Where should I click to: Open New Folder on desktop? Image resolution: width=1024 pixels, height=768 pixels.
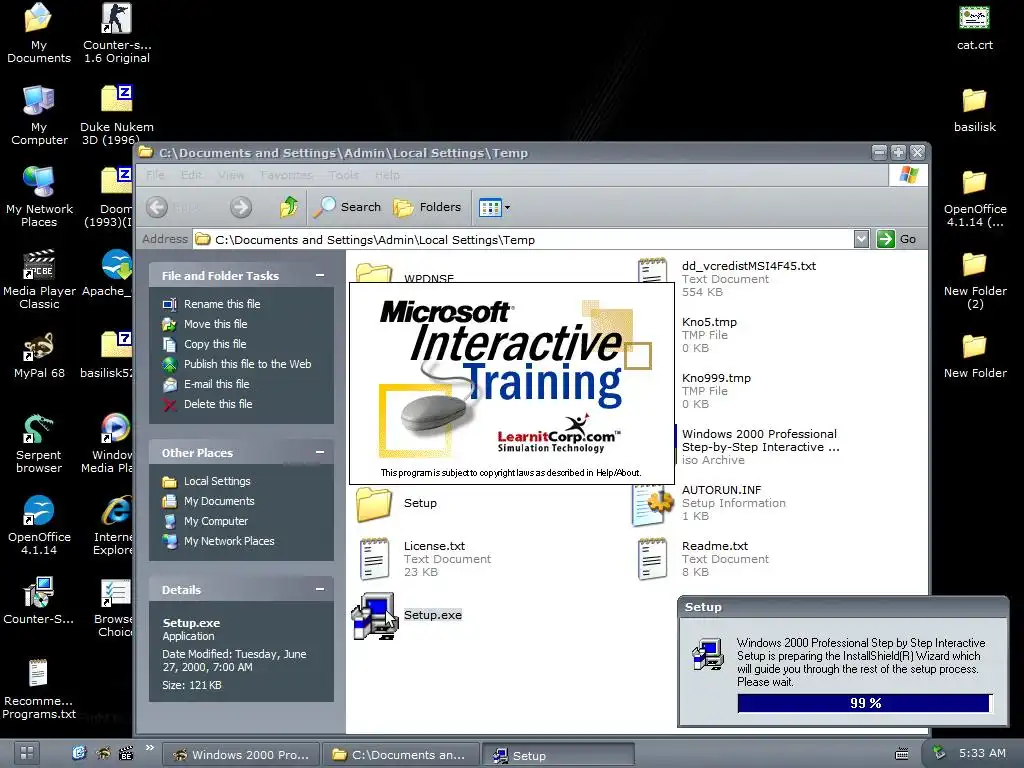974,356
